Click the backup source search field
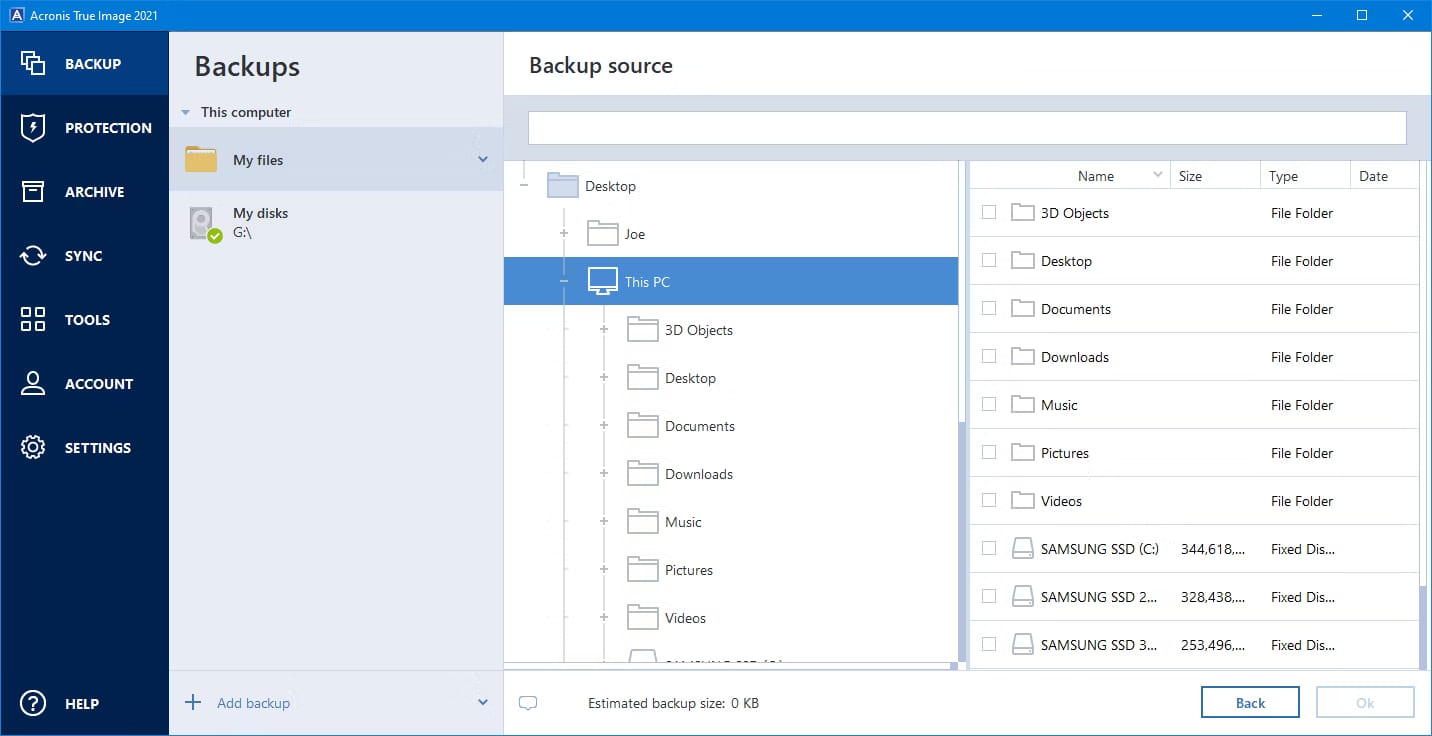This screenshot has height=736, width=1432. [966, 127]
